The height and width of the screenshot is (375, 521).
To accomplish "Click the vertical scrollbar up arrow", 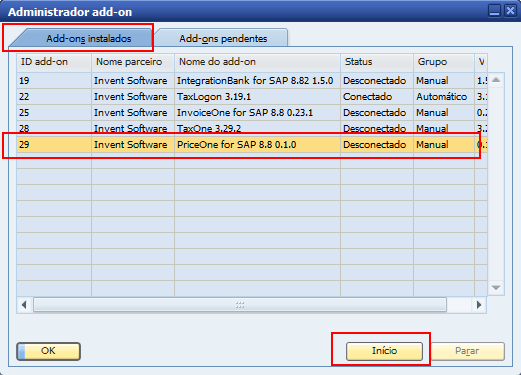I will point(496,80).
